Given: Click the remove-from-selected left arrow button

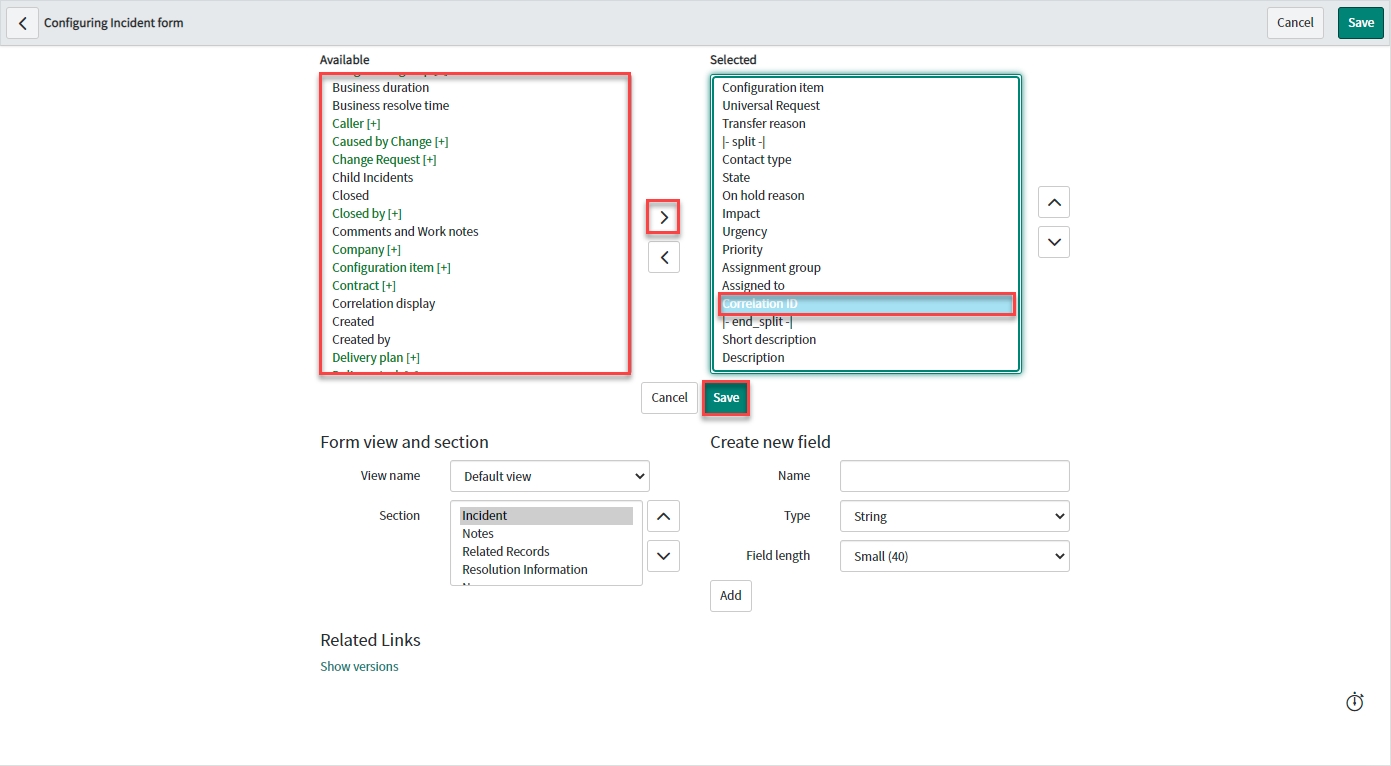Looking at the screenshot, I should click(664, 257).
